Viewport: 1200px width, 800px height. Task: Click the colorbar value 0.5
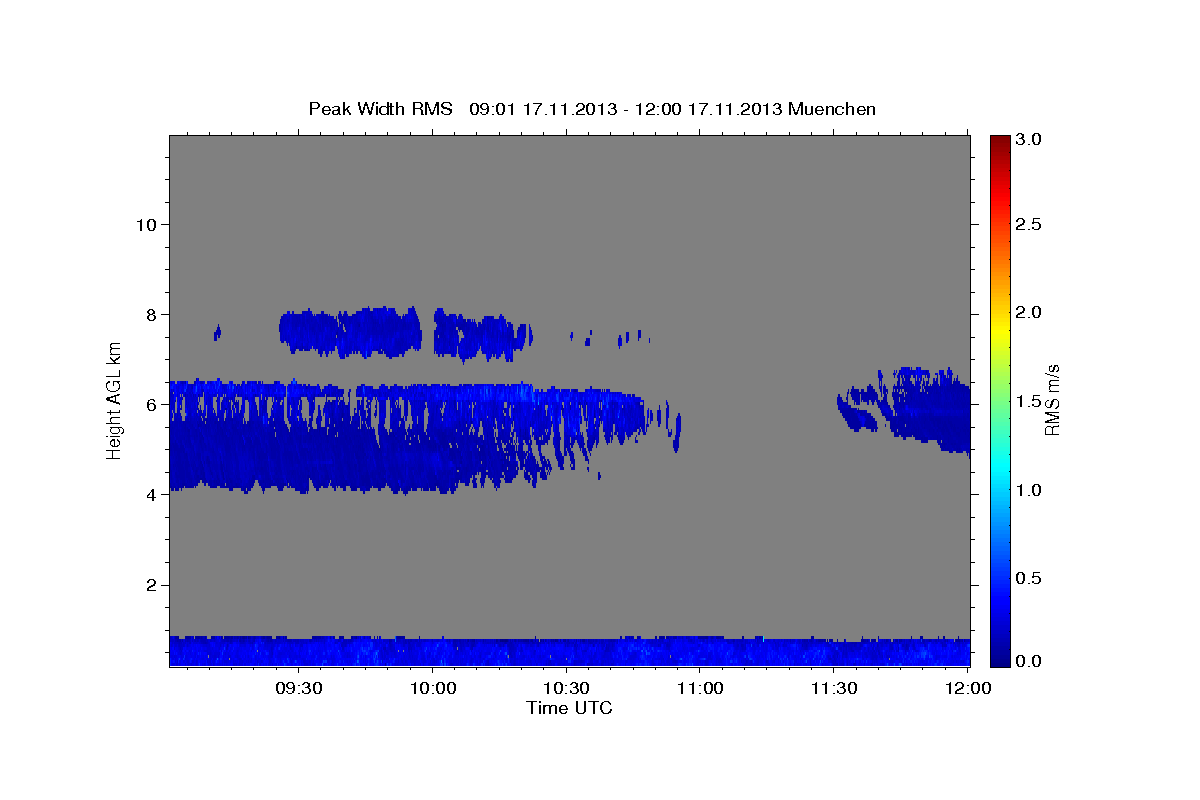pyautogui.click(x=1030, y=578)
